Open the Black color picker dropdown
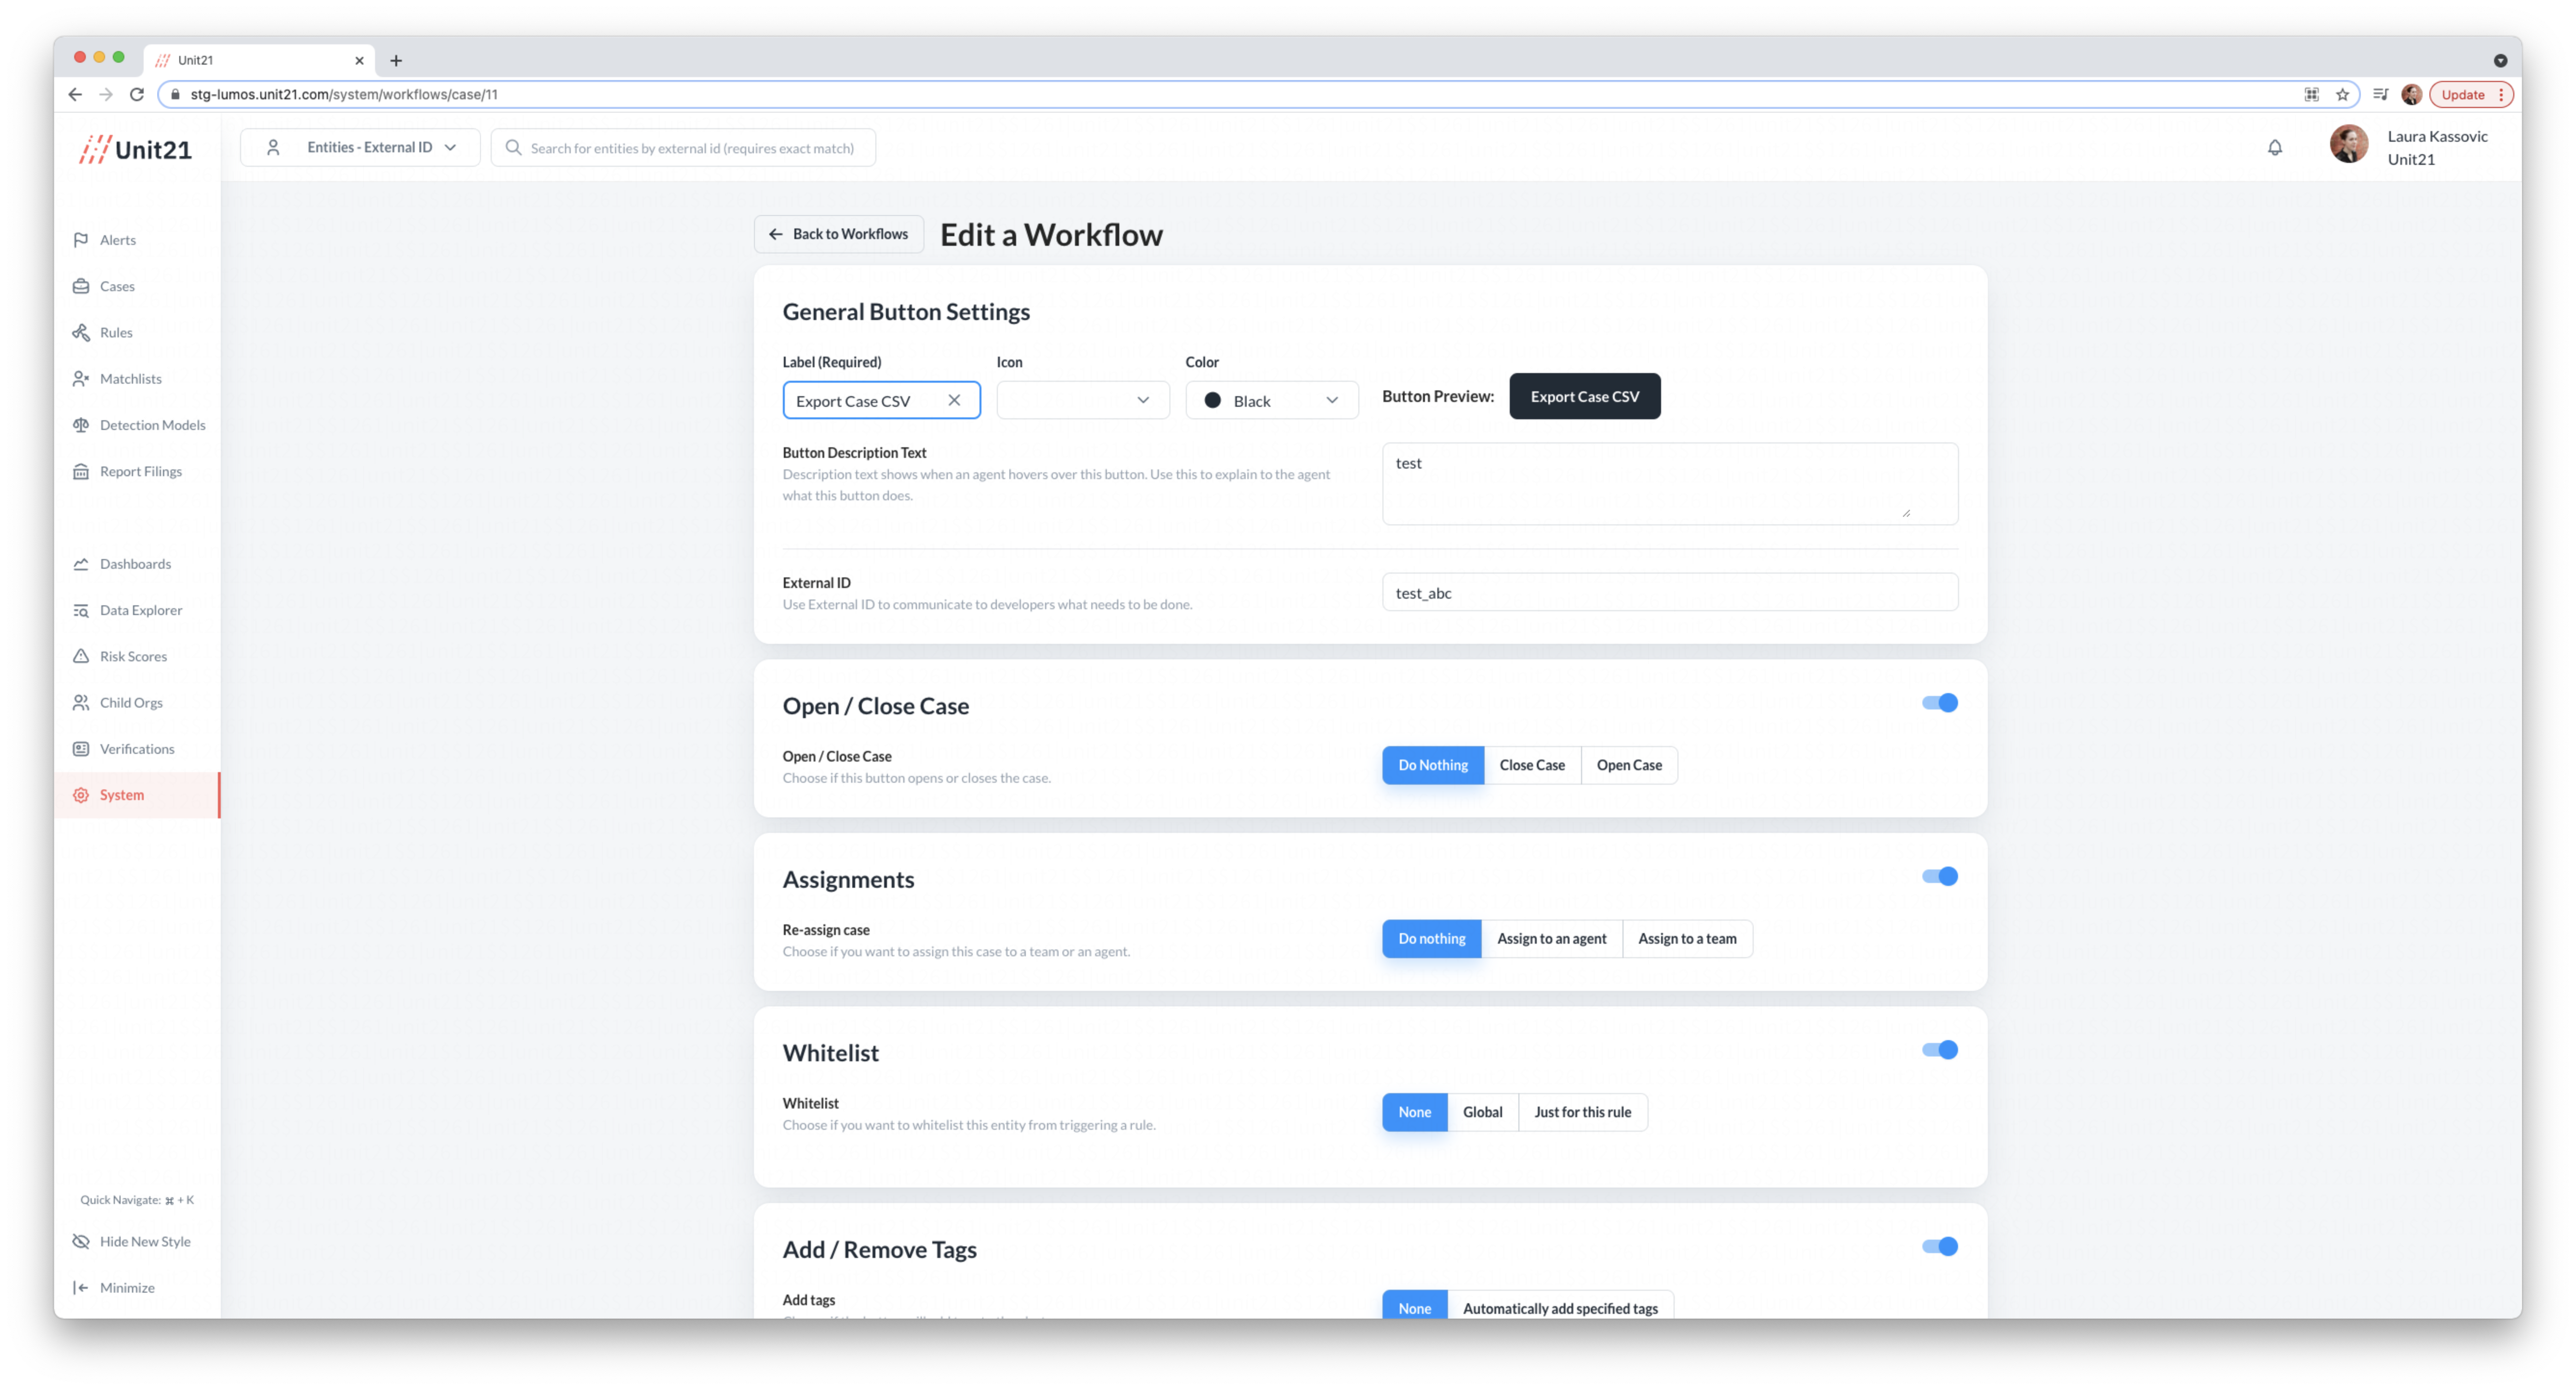2576x1390 pixels. pyautogui.click(x=1271, y=400)
